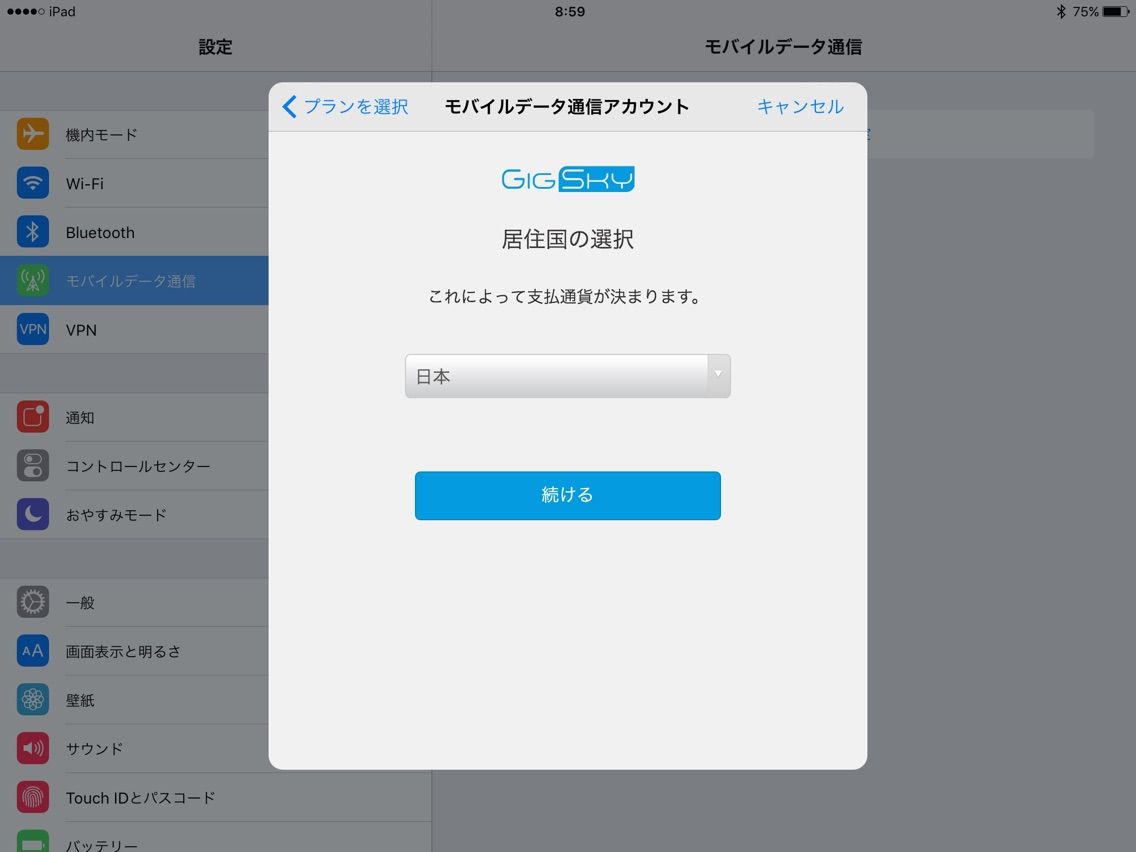Image resolution: width=1136 pixels, height=852 pixels.
Task: Tap the これによって支払通貨が決まります text
Action: pyautogui.click(x=564, y=296)
